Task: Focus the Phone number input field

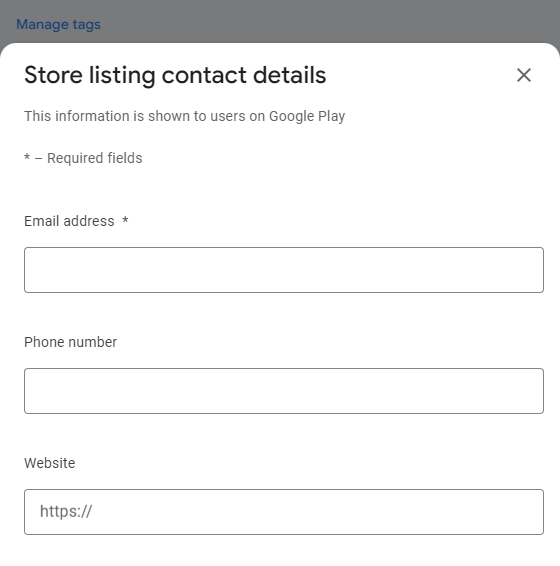Action: pos(284,391)
